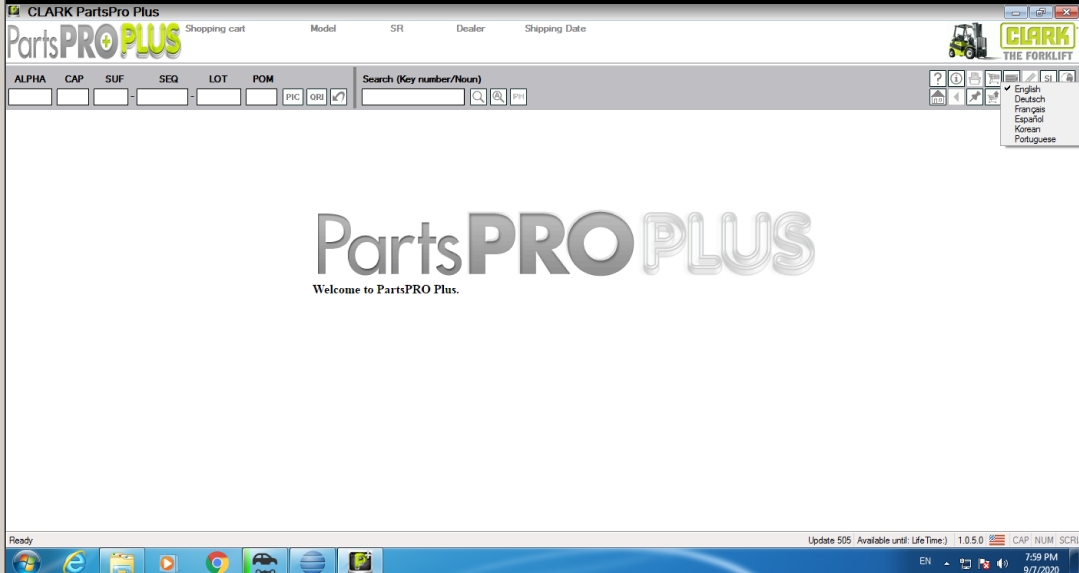Go to Home with the house icon
Image resolution: width=1079 pixels, height=573 pixels.
point(937,97)
